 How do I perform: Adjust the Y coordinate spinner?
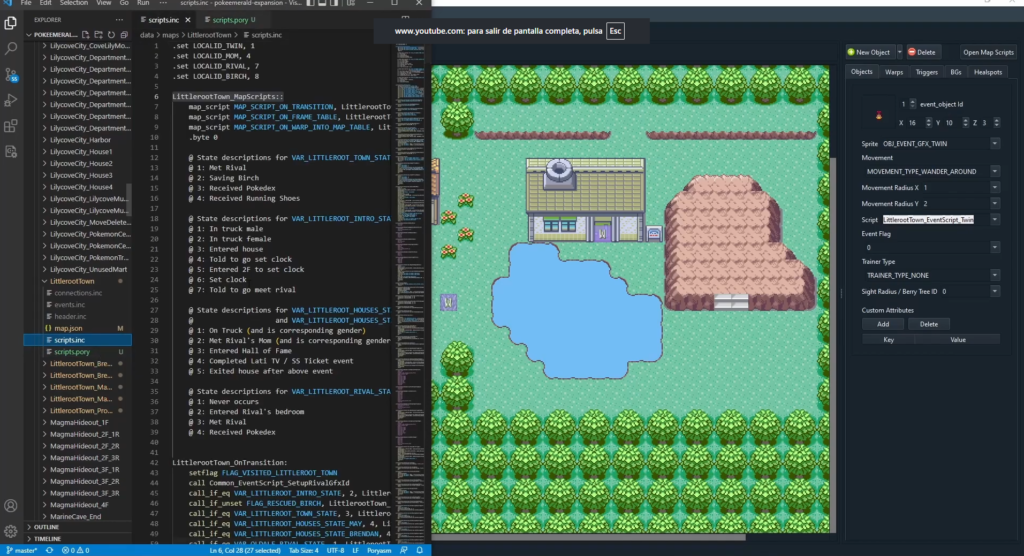point(965,123)
